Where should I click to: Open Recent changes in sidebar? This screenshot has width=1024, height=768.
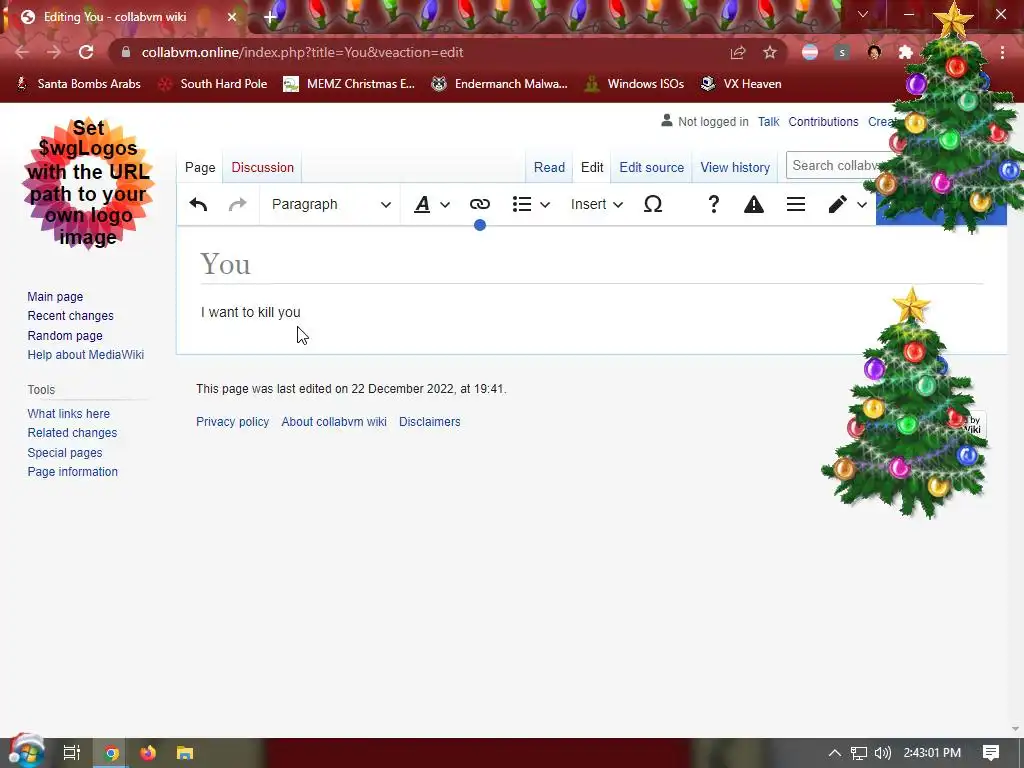(71, 315)
